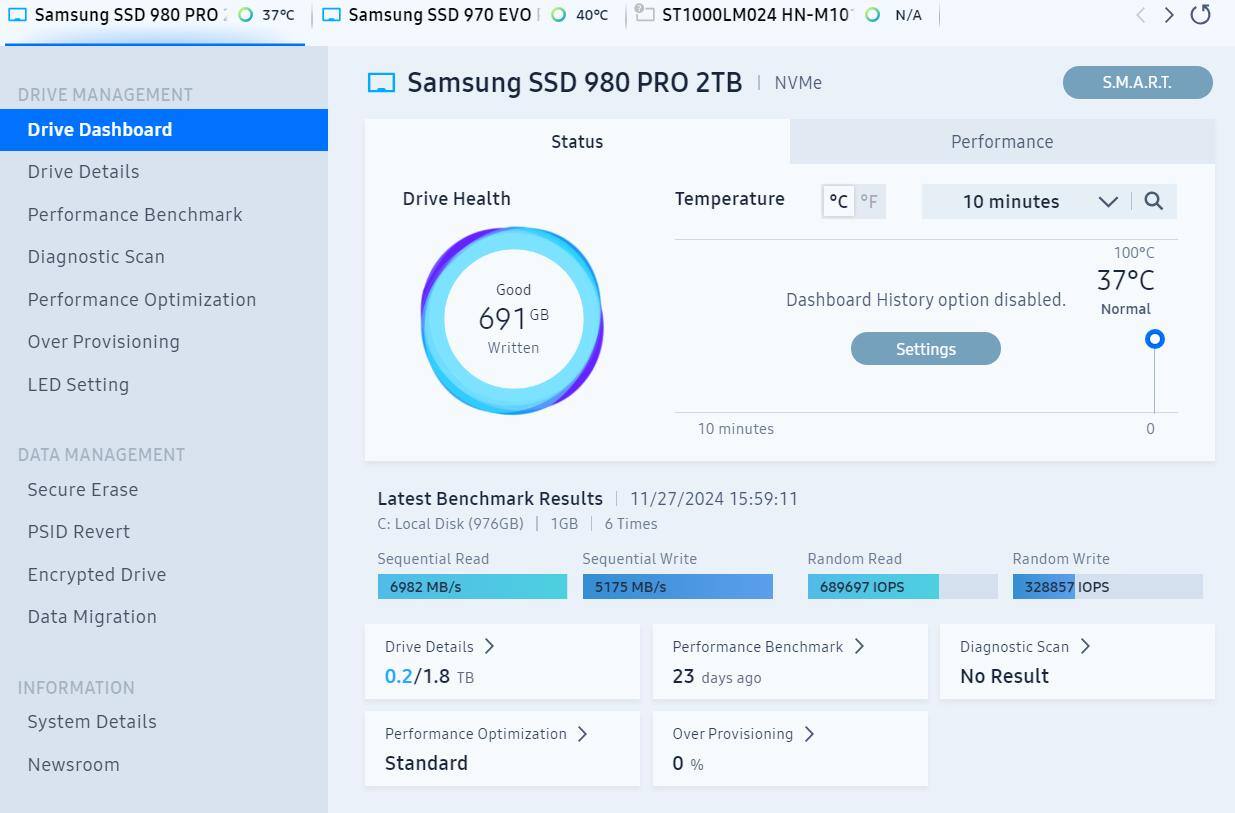
Task: Open the S.M.A.R.T. button
Action: pos(1137,82)
